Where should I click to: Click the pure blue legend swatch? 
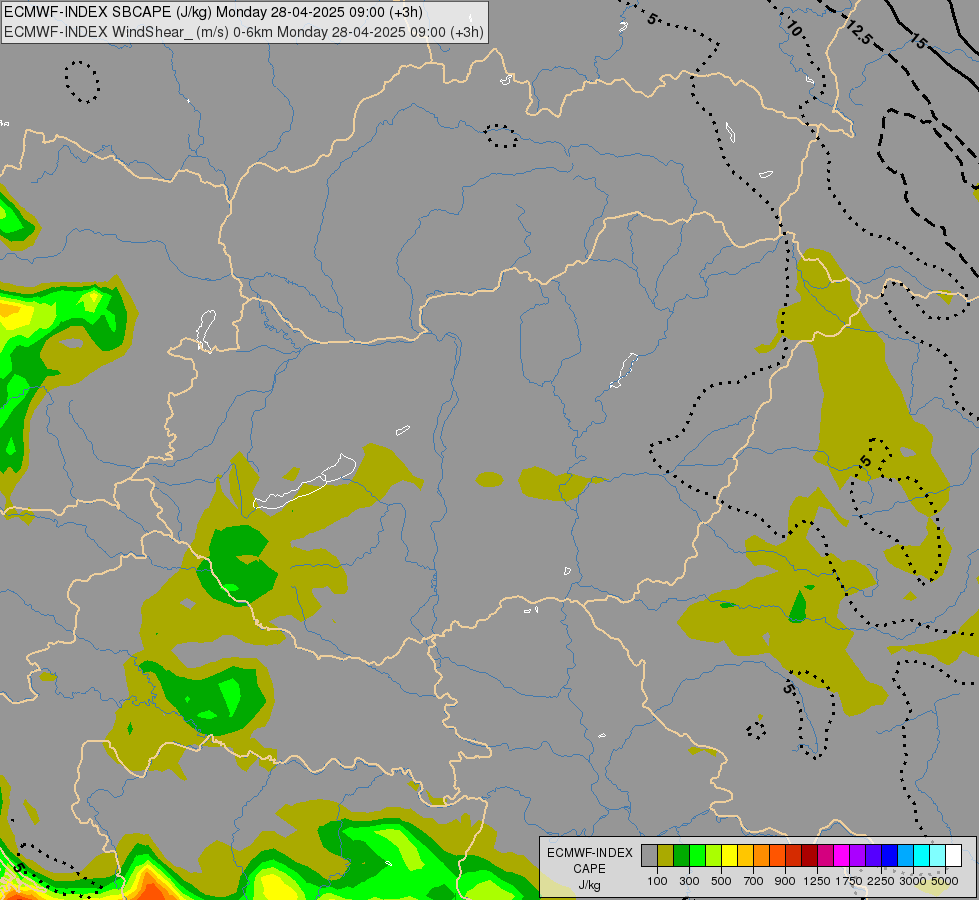[890, 855]
